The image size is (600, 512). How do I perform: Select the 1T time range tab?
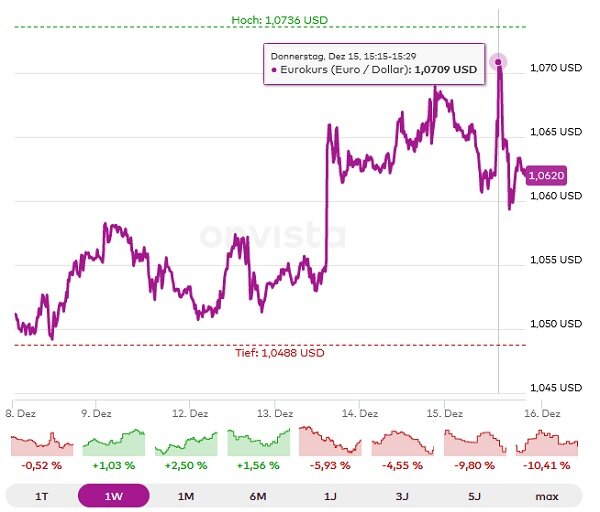tap(41, 496)
